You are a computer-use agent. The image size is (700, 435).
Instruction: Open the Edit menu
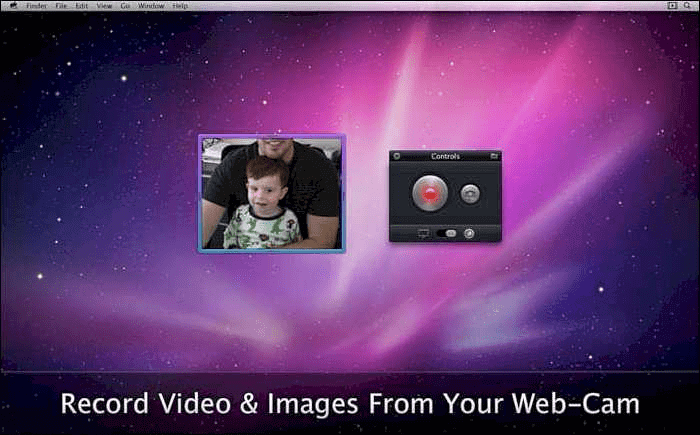coord(80,6)
